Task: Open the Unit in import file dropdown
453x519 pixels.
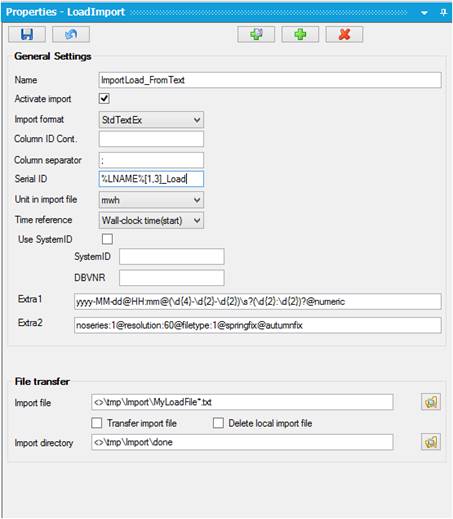Action: (151, 200)
